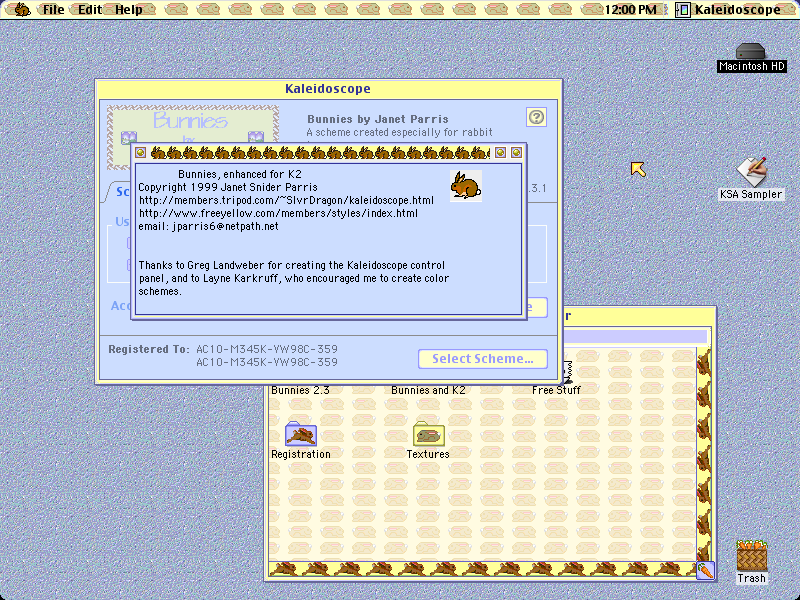
Task: Select the Trash basket icon
Action: [751, 561]
